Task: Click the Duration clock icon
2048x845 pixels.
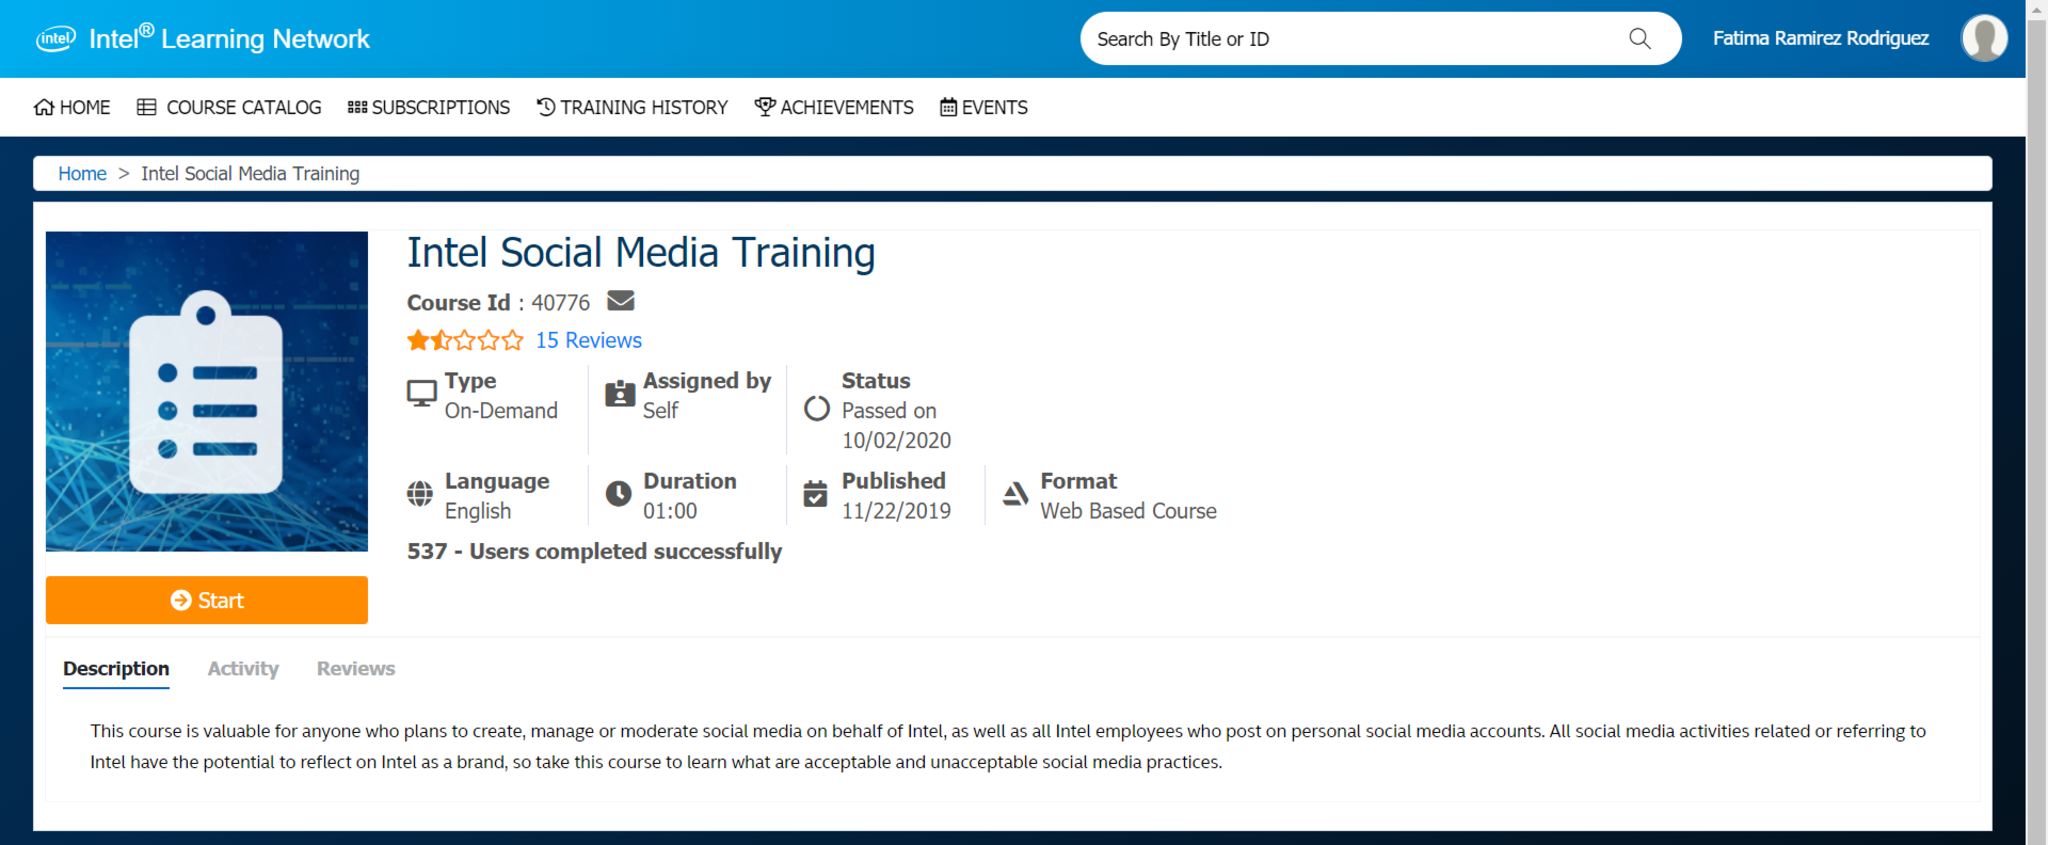Action: (618, 494)
